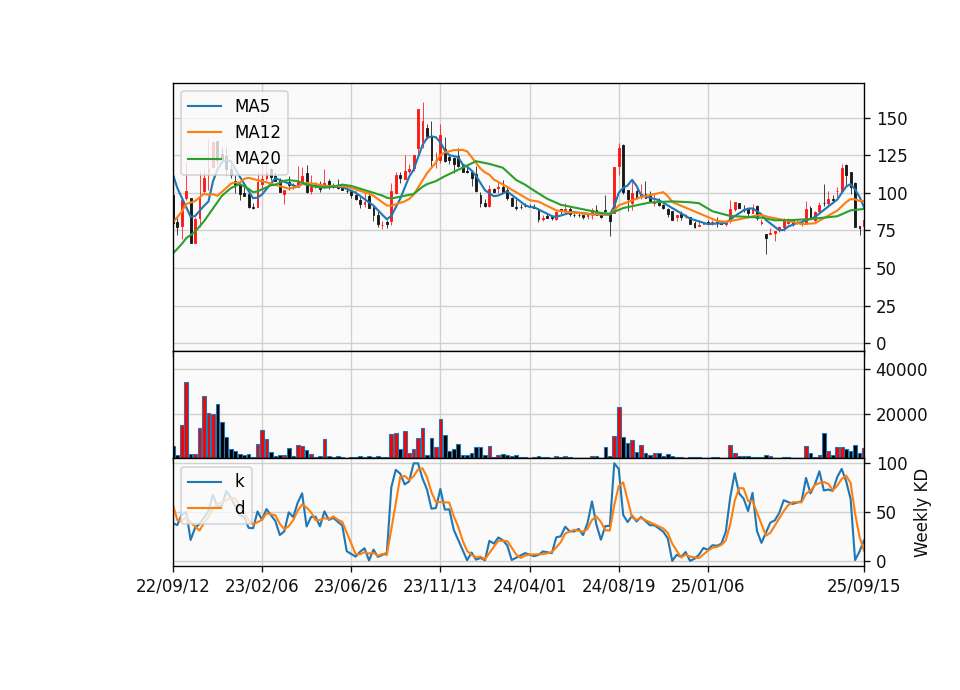Click the 24/04/01 date tick label
This screenshot has height=690, width=960.
pyautogui.click(x=530, y=586)
